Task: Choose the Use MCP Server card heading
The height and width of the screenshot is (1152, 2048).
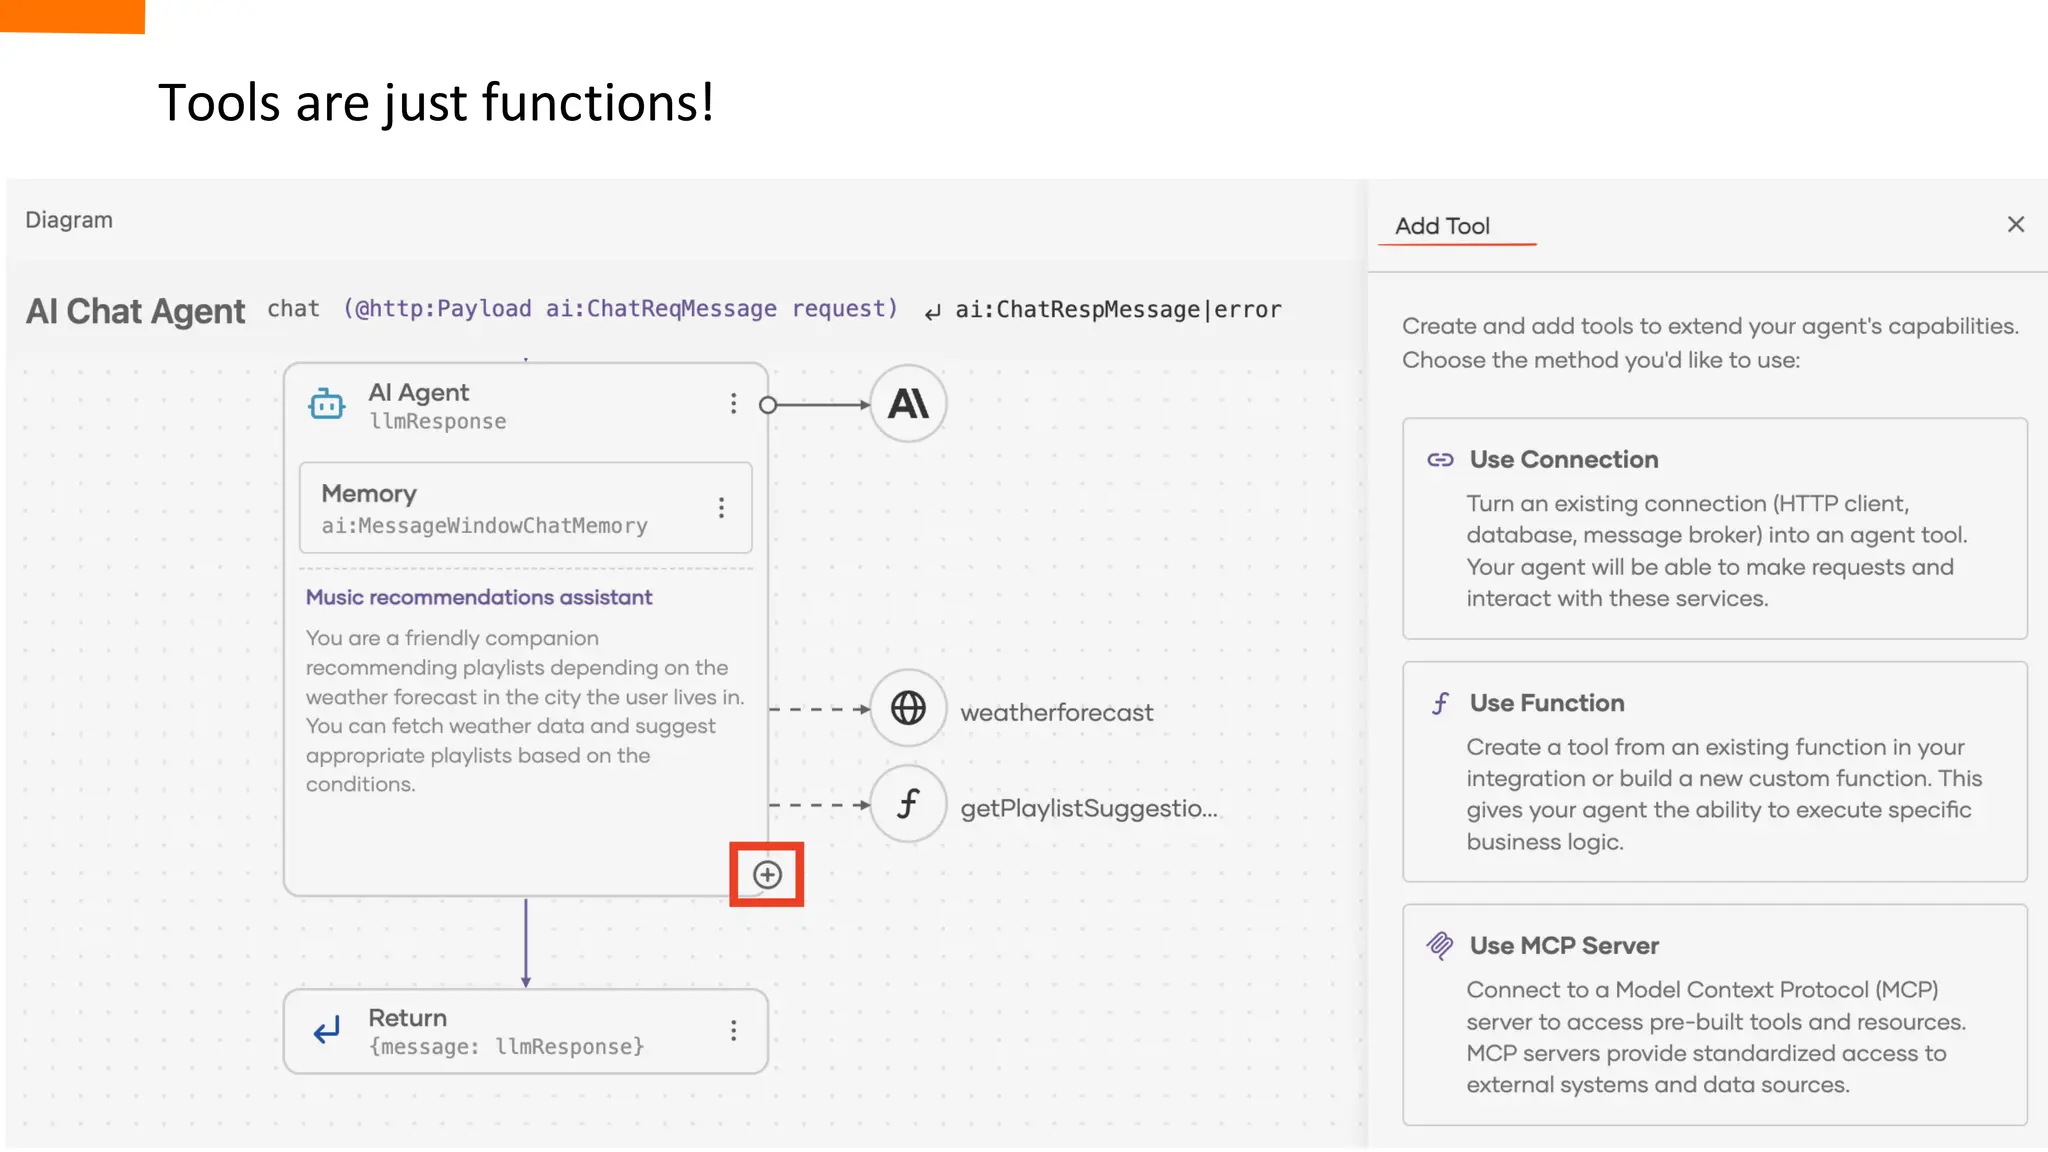Action: tap(1564, 946)
